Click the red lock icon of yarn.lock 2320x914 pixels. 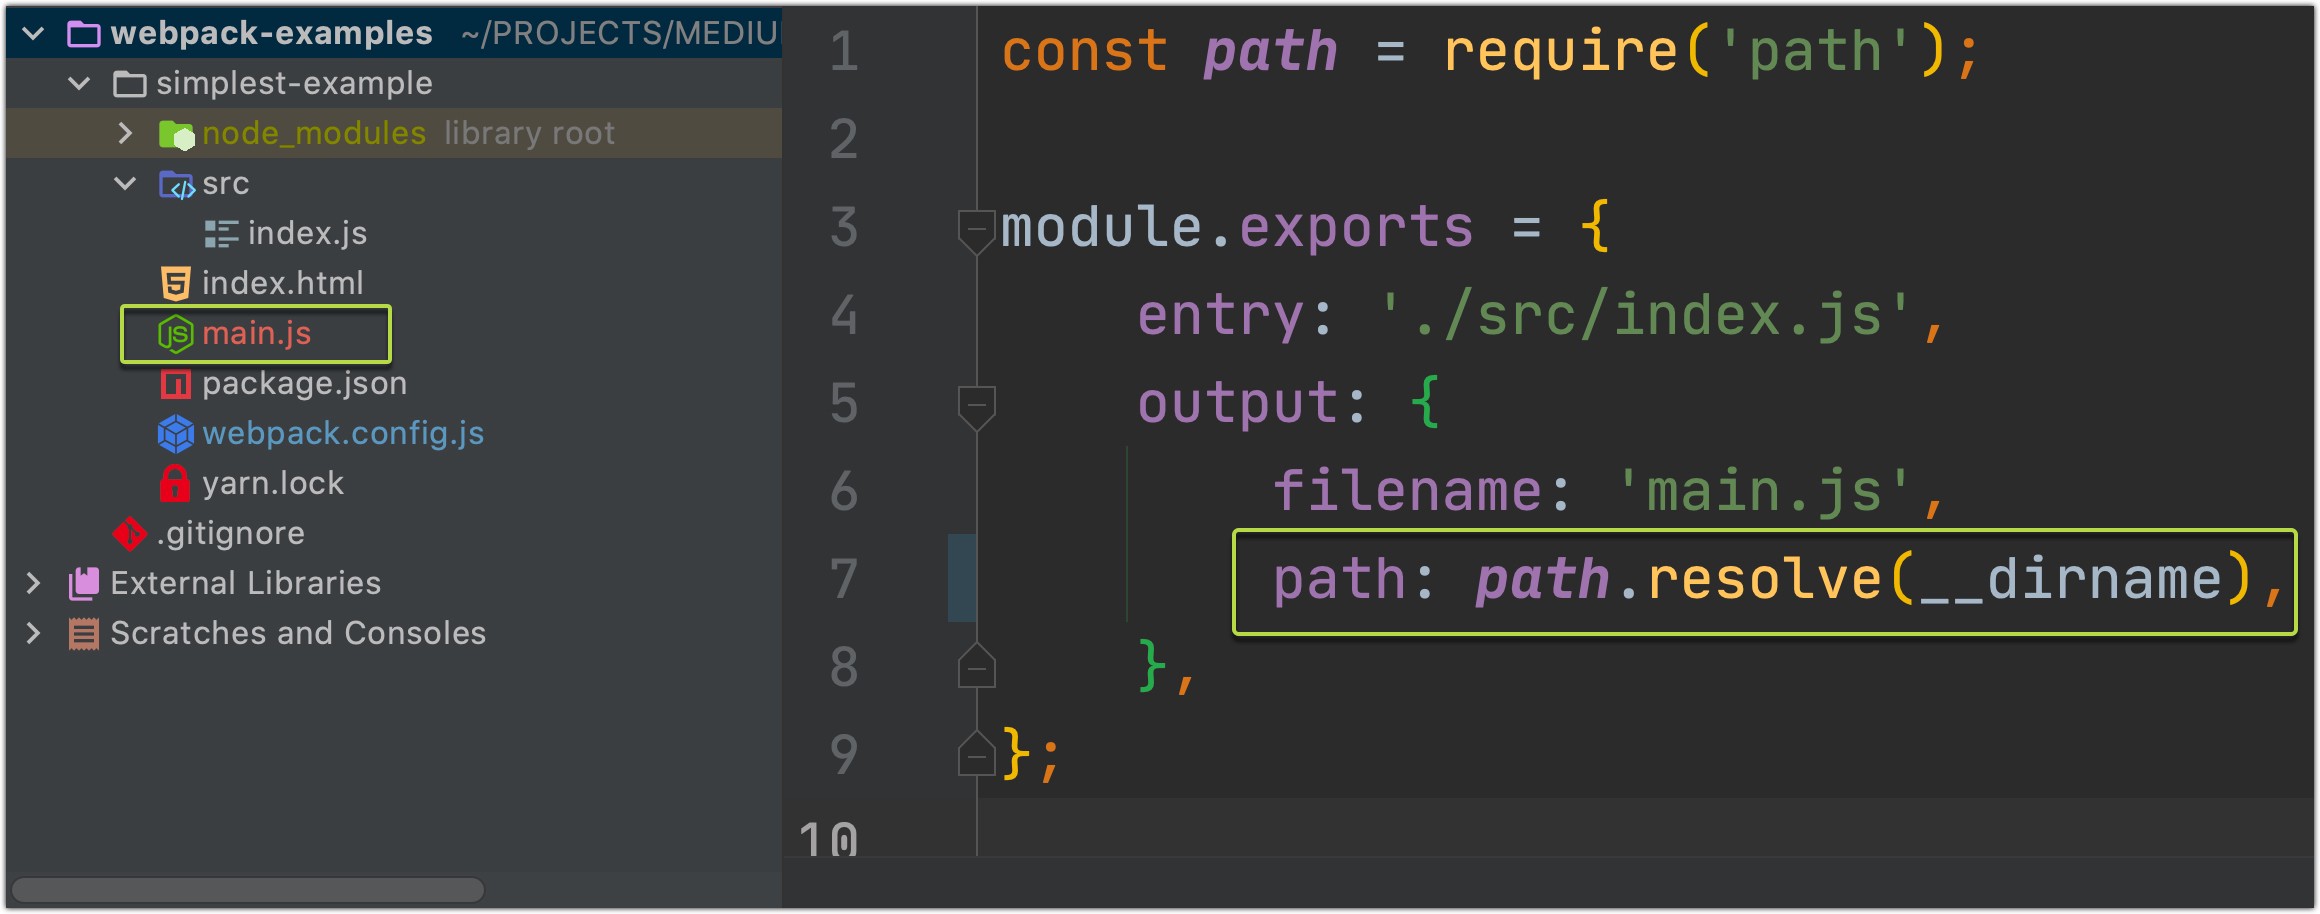coord(175,484)
